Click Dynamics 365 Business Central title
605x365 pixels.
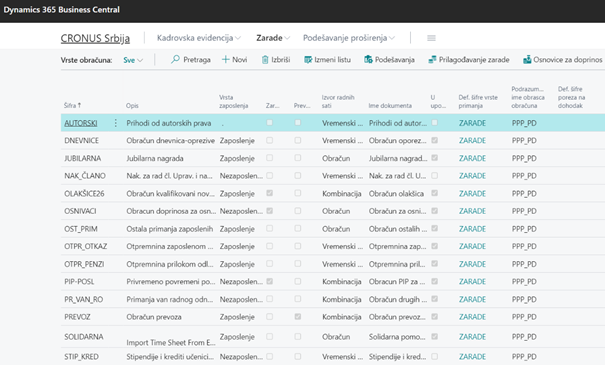[x=61, y=10]
